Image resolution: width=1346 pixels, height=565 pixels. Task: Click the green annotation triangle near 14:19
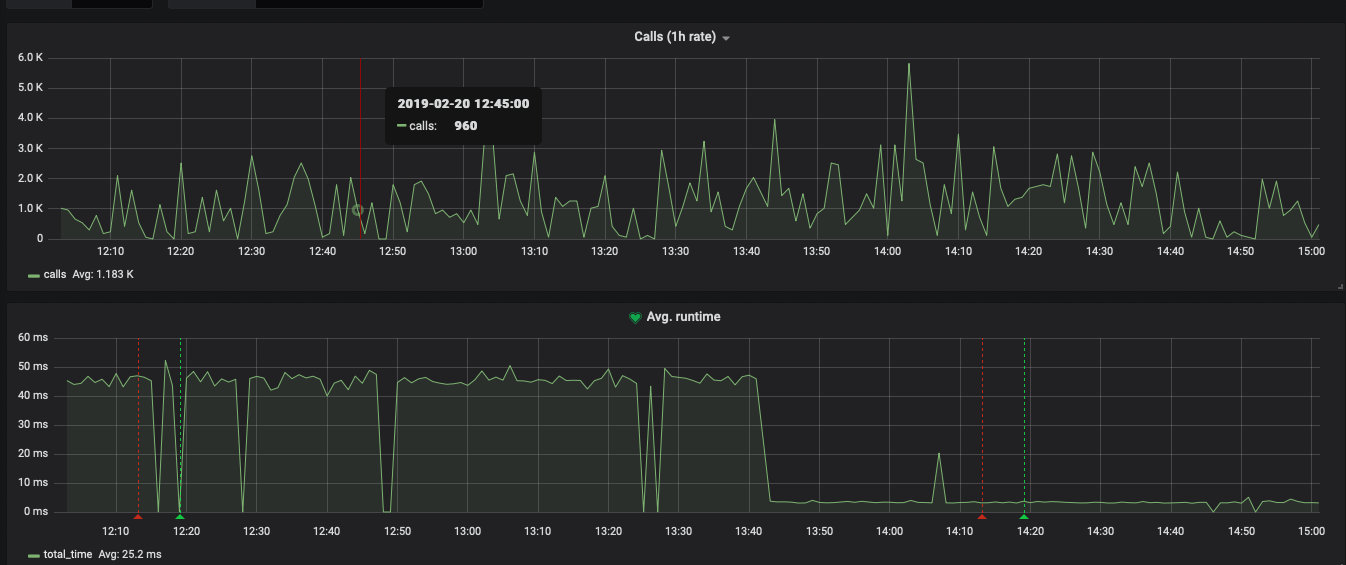coord(1024,516)
